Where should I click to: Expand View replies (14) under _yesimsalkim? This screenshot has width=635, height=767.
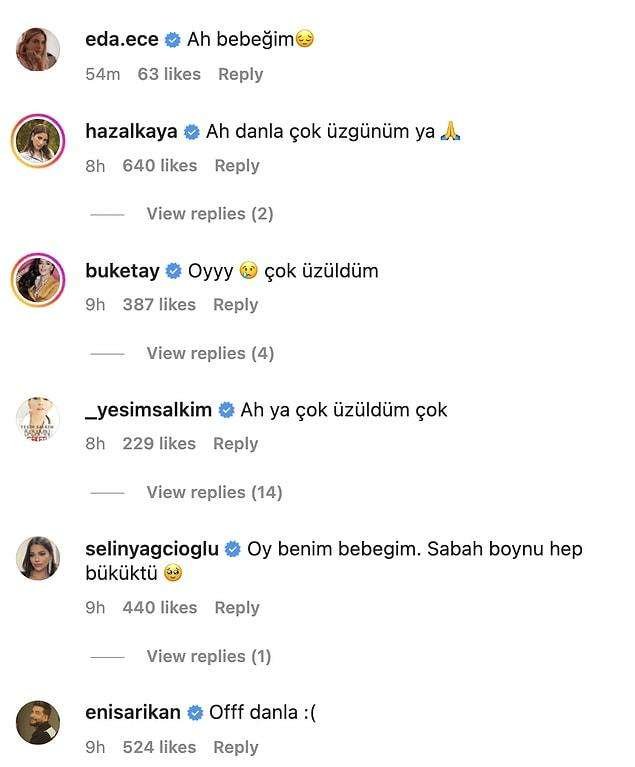click(214, 492)
